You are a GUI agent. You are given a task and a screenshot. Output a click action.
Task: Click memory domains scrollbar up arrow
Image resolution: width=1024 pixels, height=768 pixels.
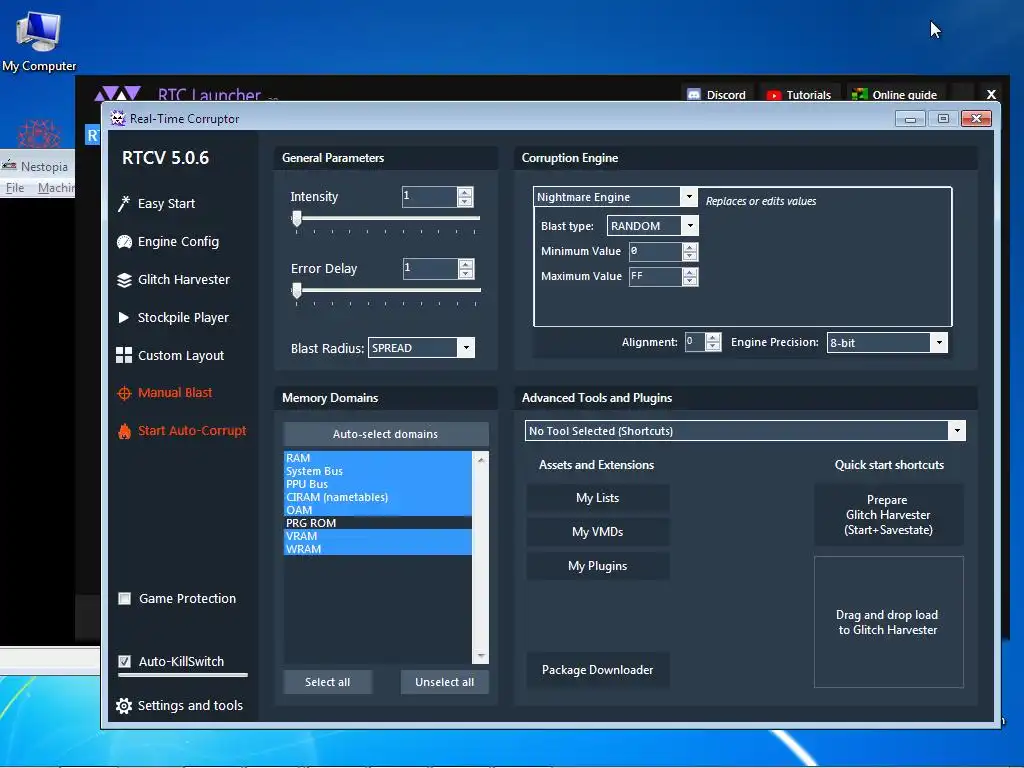pos(481,460)
